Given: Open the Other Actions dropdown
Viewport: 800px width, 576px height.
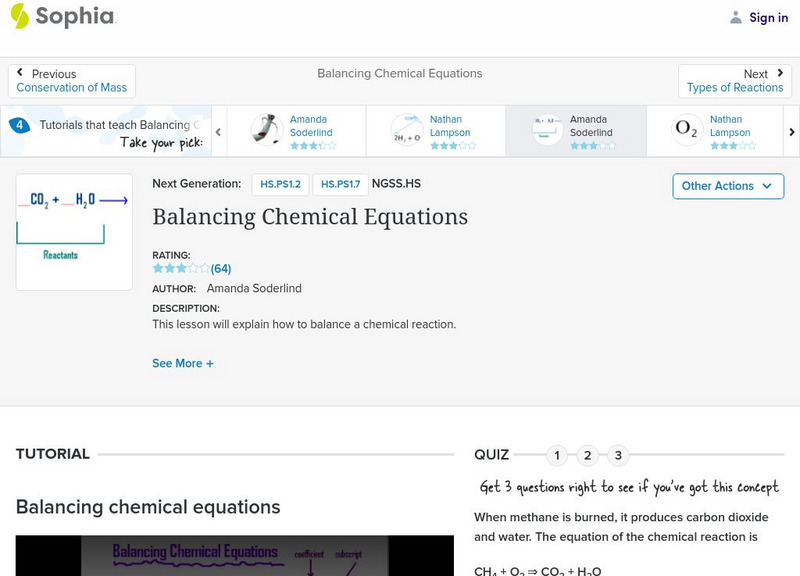Looking at the screenshot, I should tap(726, 186).
